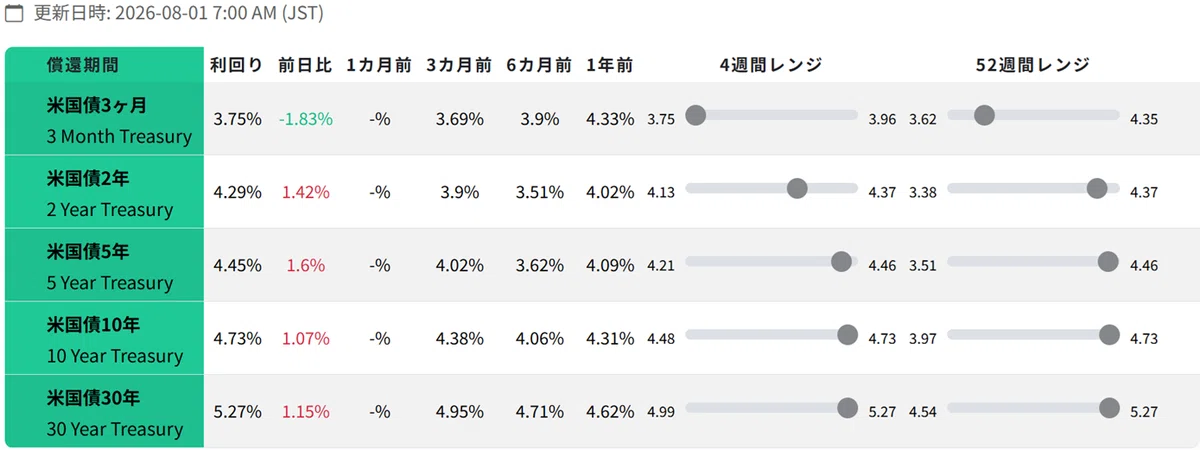
Task: Click the 償還期間 column header
Action: [83, 65]
